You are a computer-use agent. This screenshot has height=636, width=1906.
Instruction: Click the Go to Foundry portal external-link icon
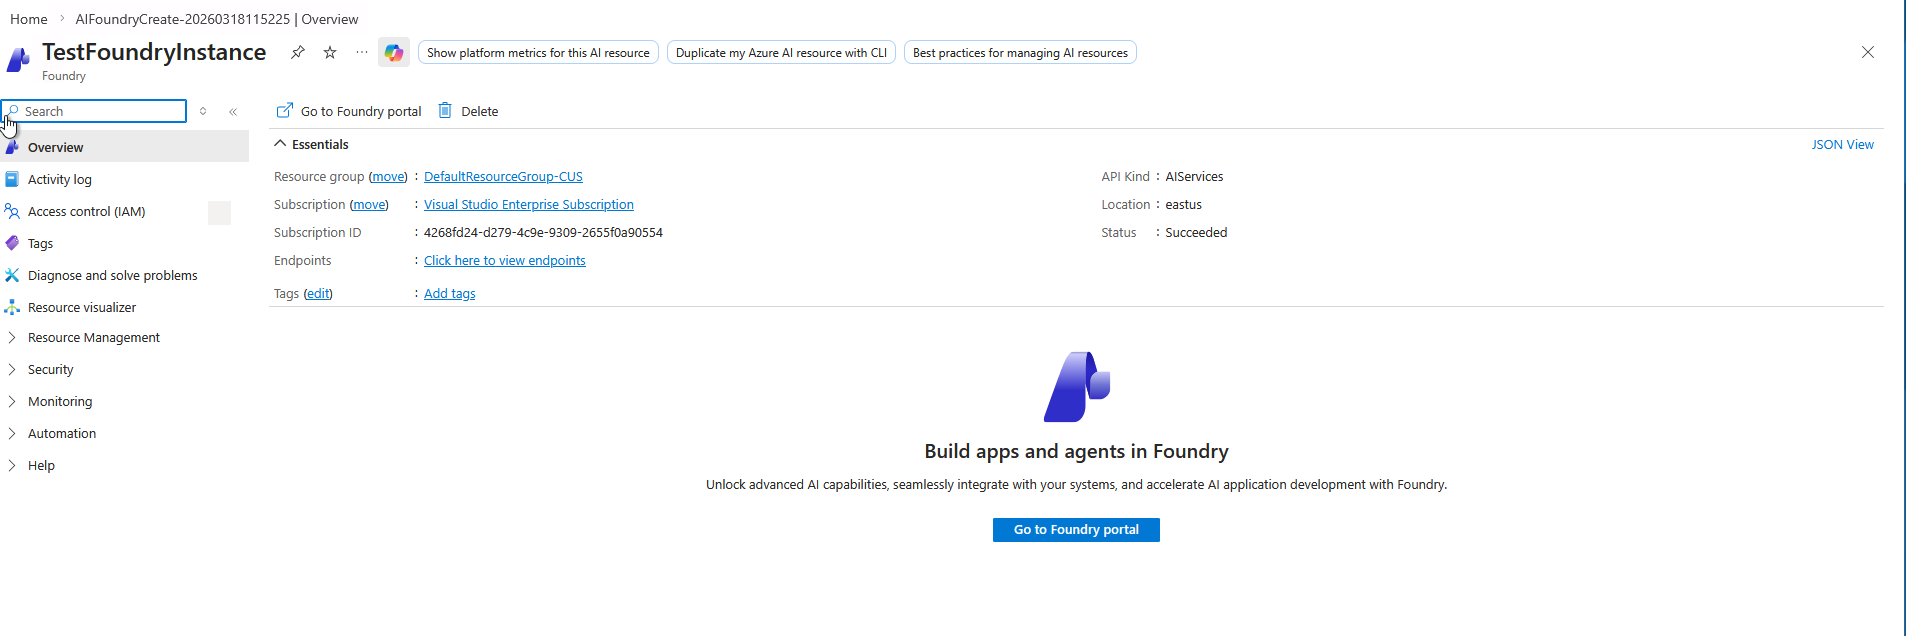(285, 110)
